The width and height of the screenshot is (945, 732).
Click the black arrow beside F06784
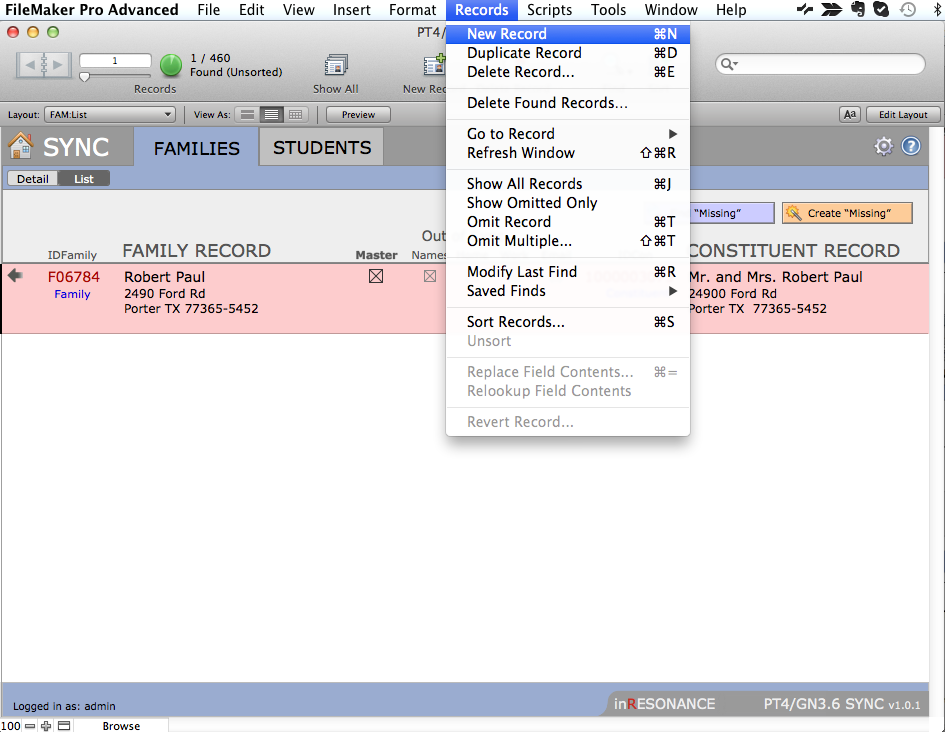(x=15, y=276)
